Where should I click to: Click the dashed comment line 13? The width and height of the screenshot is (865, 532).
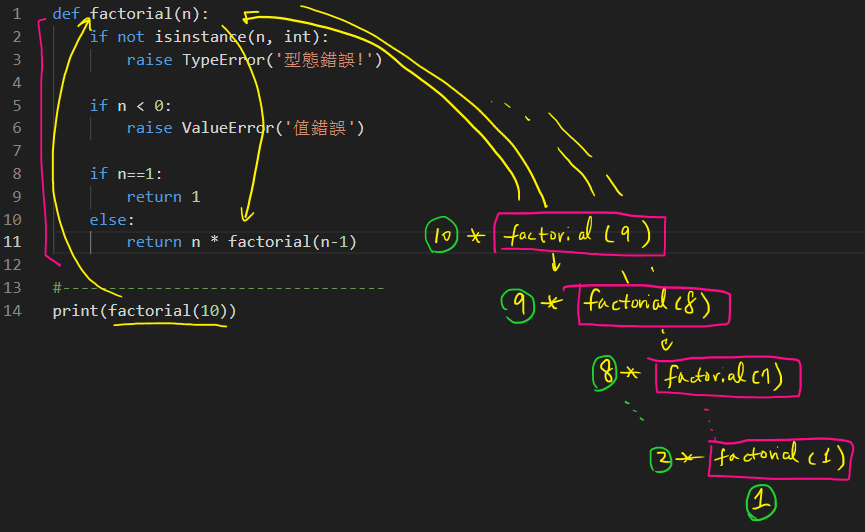[218, 288]
